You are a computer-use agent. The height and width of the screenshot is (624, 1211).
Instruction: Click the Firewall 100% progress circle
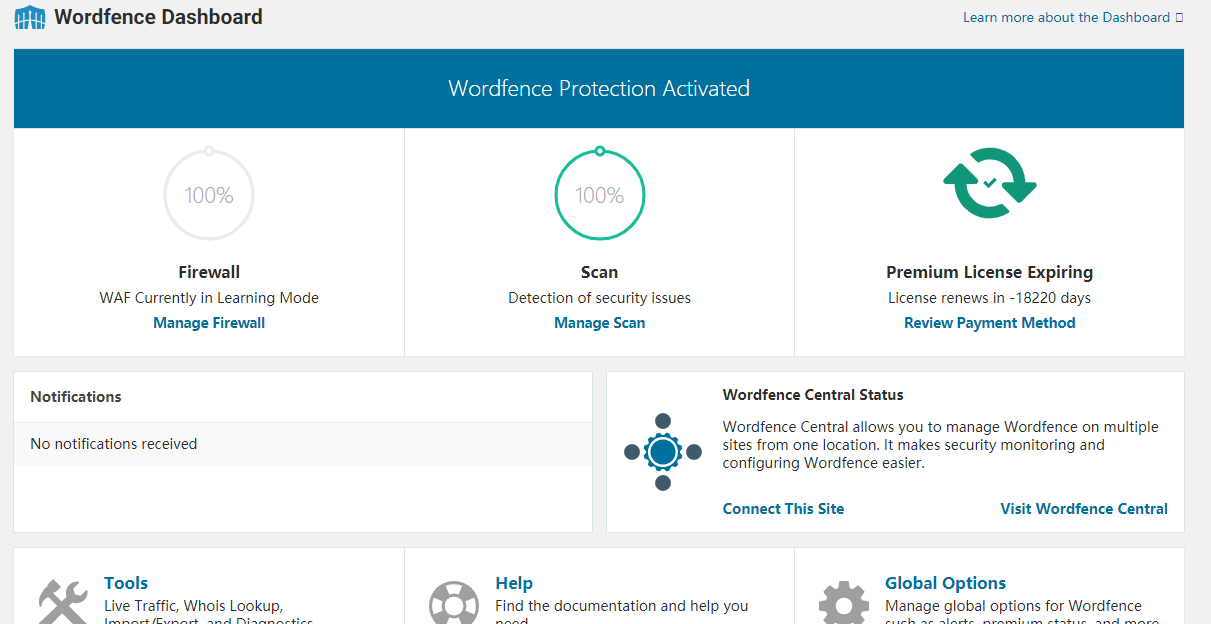[209, 195]
